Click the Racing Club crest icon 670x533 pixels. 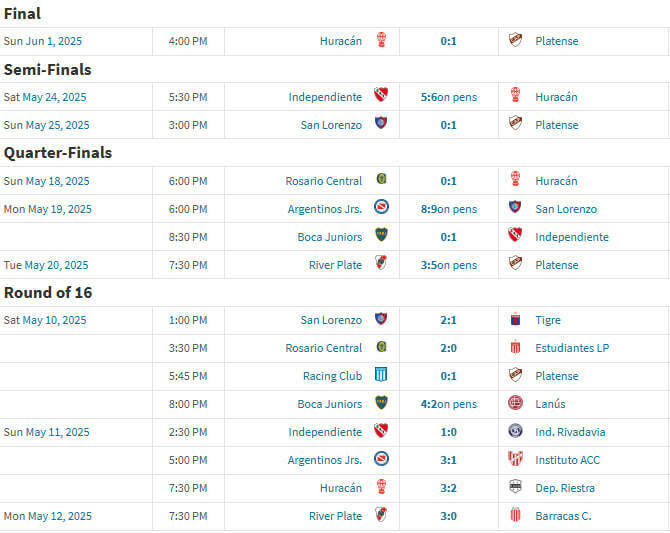coord(381,376)
